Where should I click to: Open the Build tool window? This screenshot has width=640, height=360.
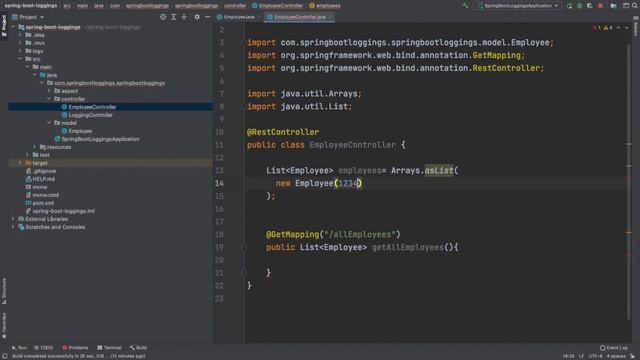(x=138, y=348)
